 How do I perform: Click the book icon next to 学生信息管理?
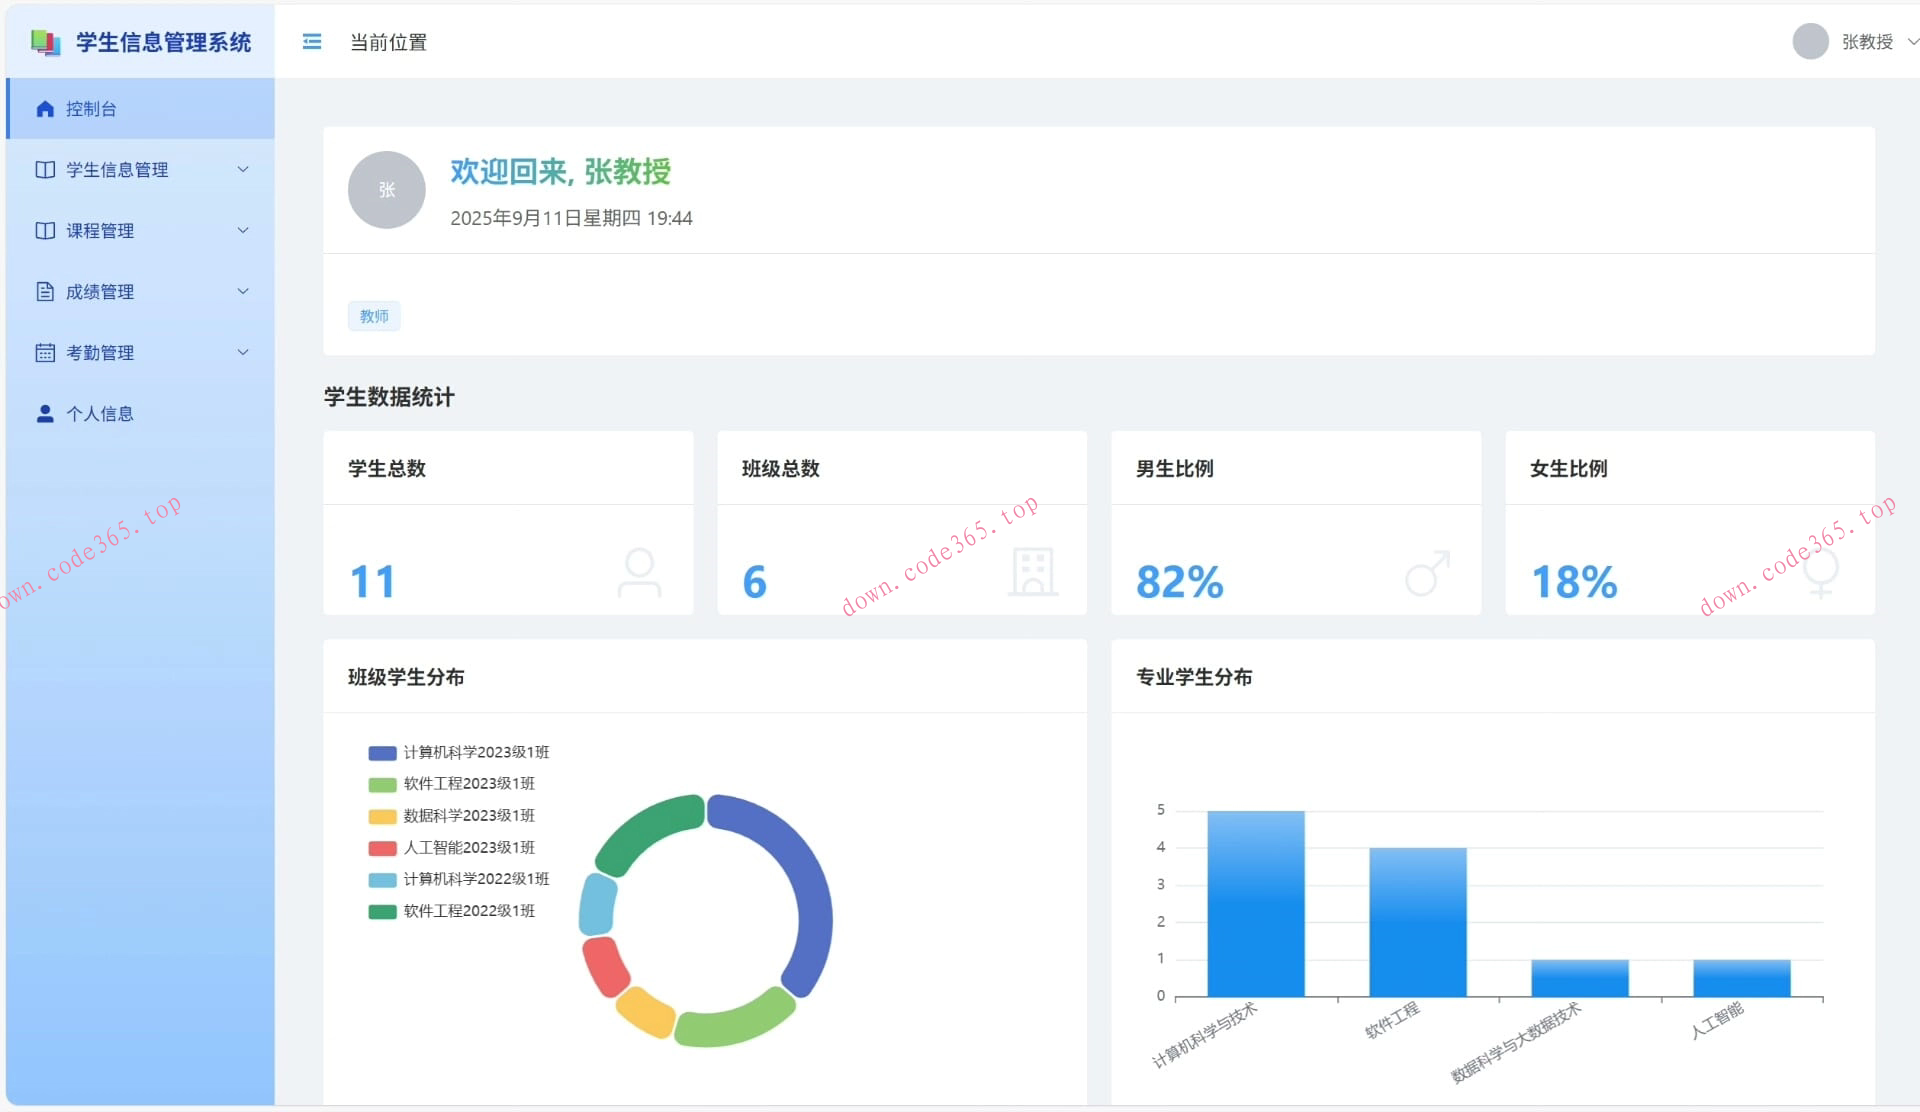(45, 170)
